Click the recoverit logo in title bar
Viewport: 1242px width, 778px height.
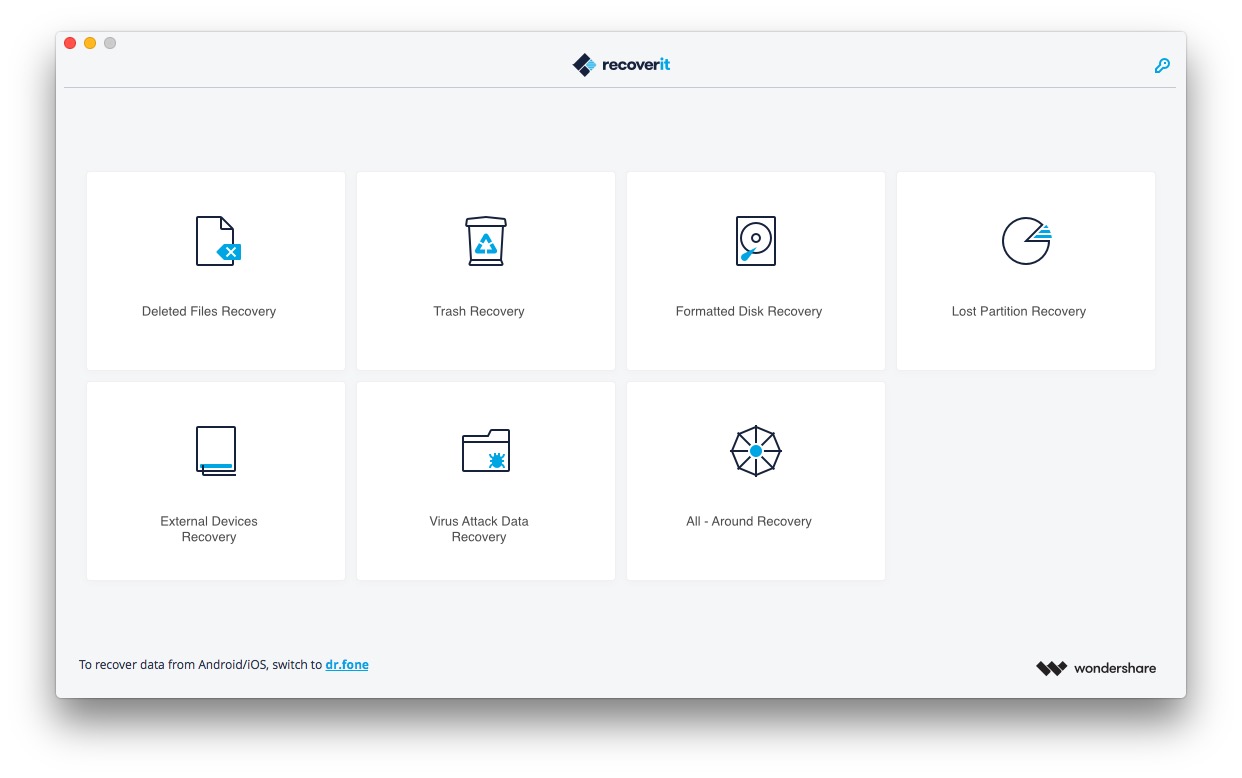tap(621, 65)
